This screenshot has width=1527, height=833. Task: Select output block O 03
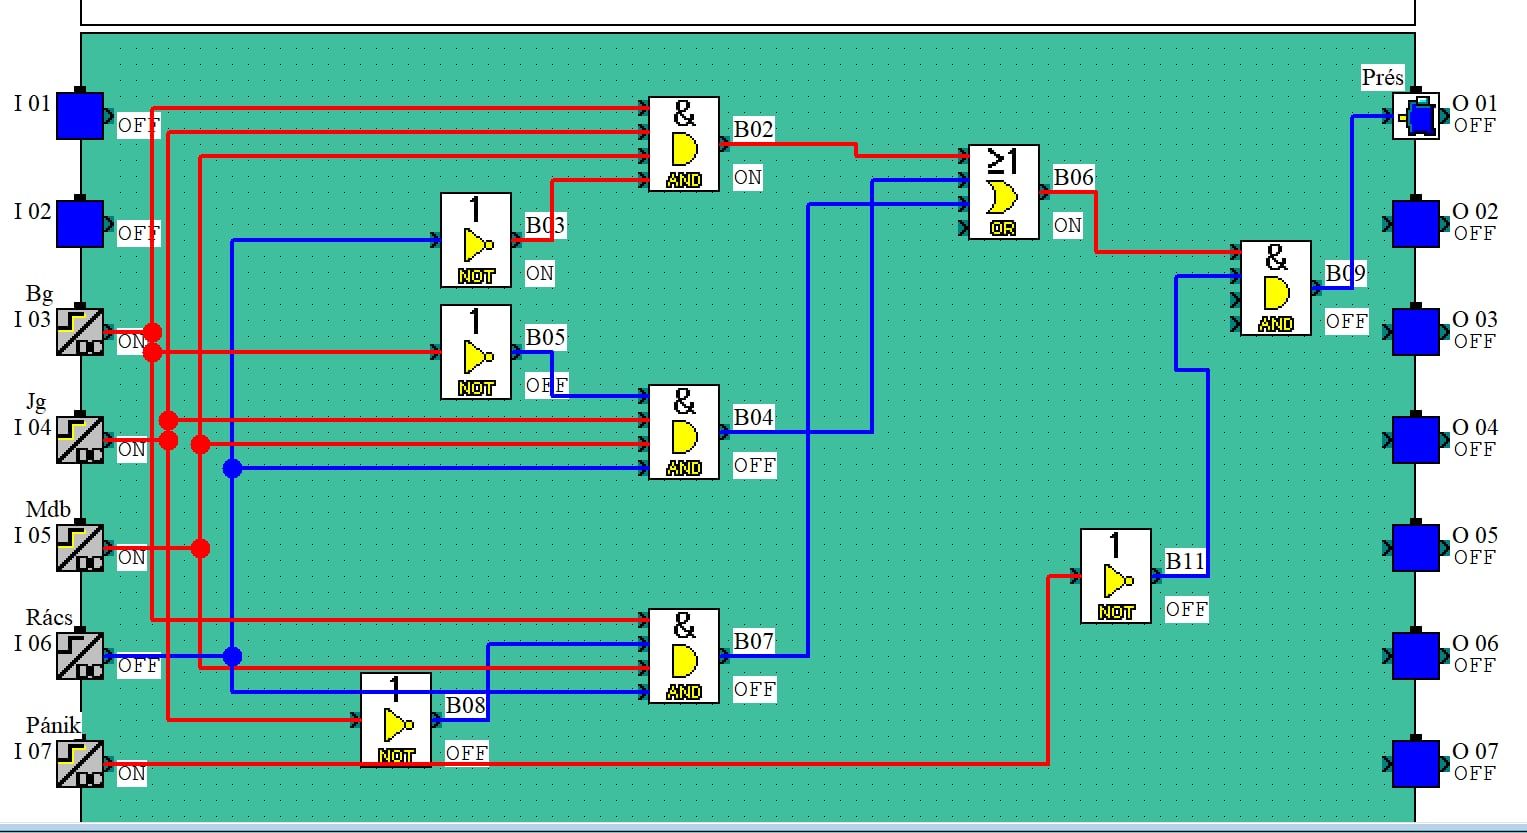click(1416, 331)
